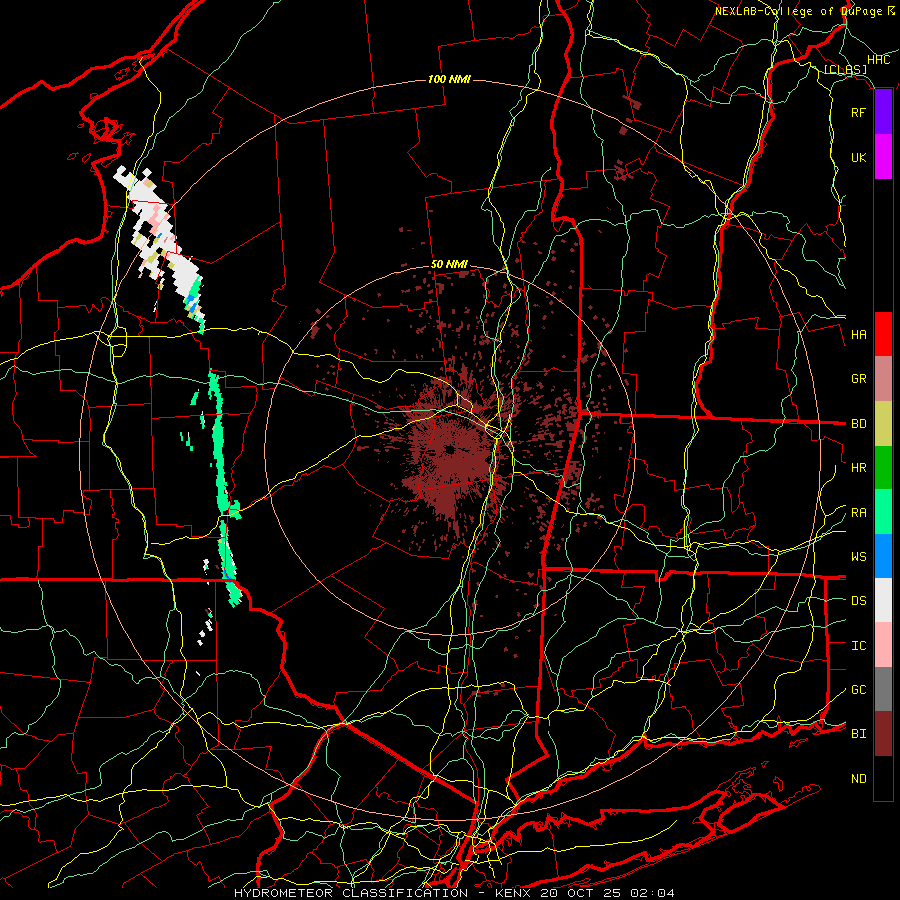
Task: Click the DS legend label
Action: click(858, 601)
